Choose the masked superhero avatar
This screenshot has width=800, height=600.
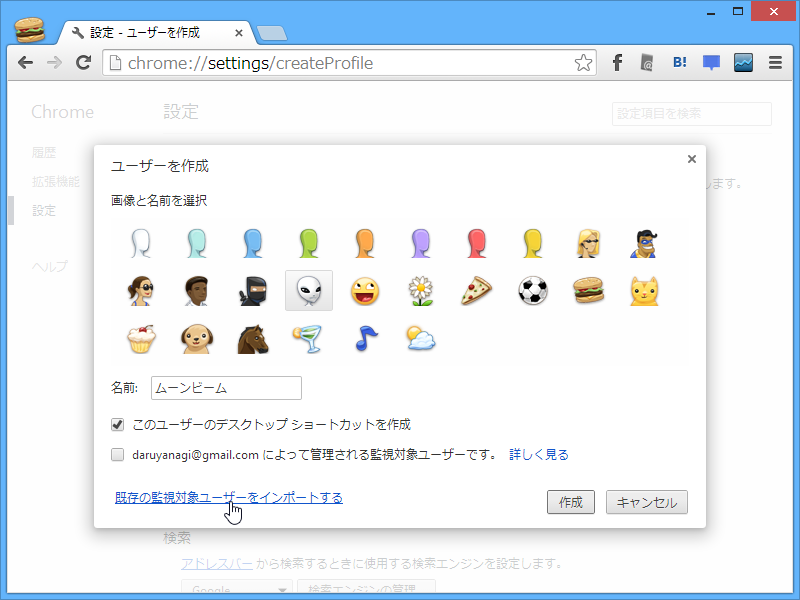click(x=644, y=243)
